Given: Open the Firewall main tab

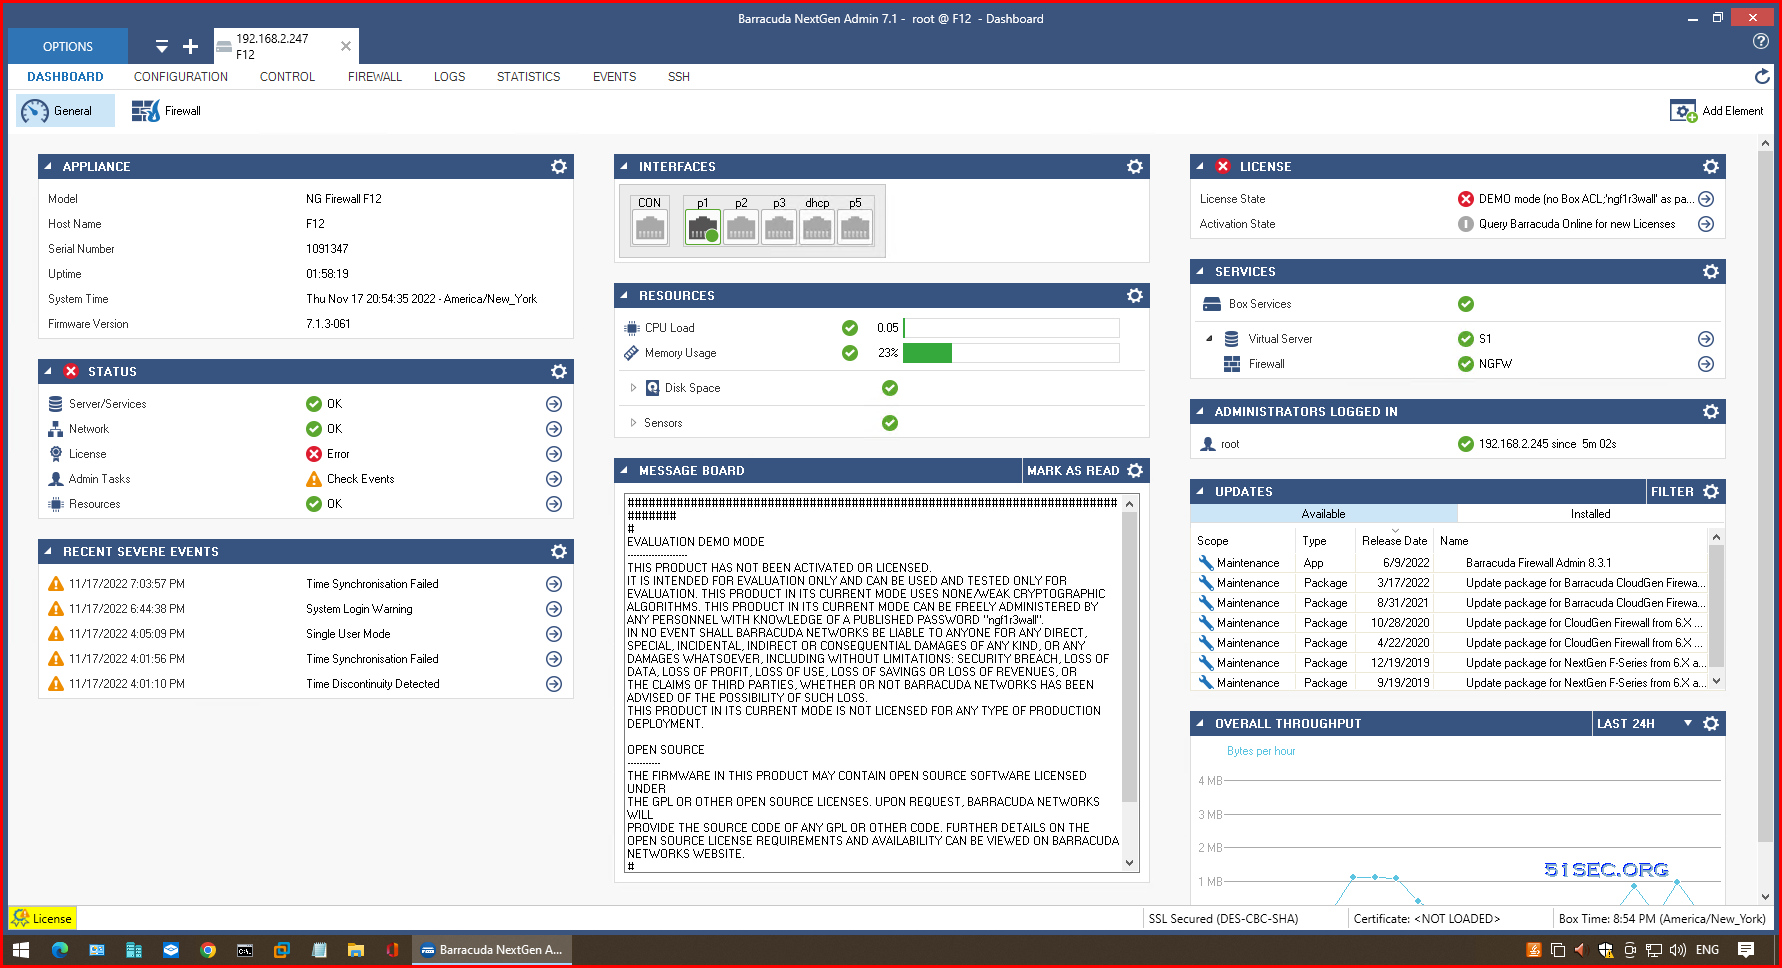Looking at the screenshot, I should point(375,77).
